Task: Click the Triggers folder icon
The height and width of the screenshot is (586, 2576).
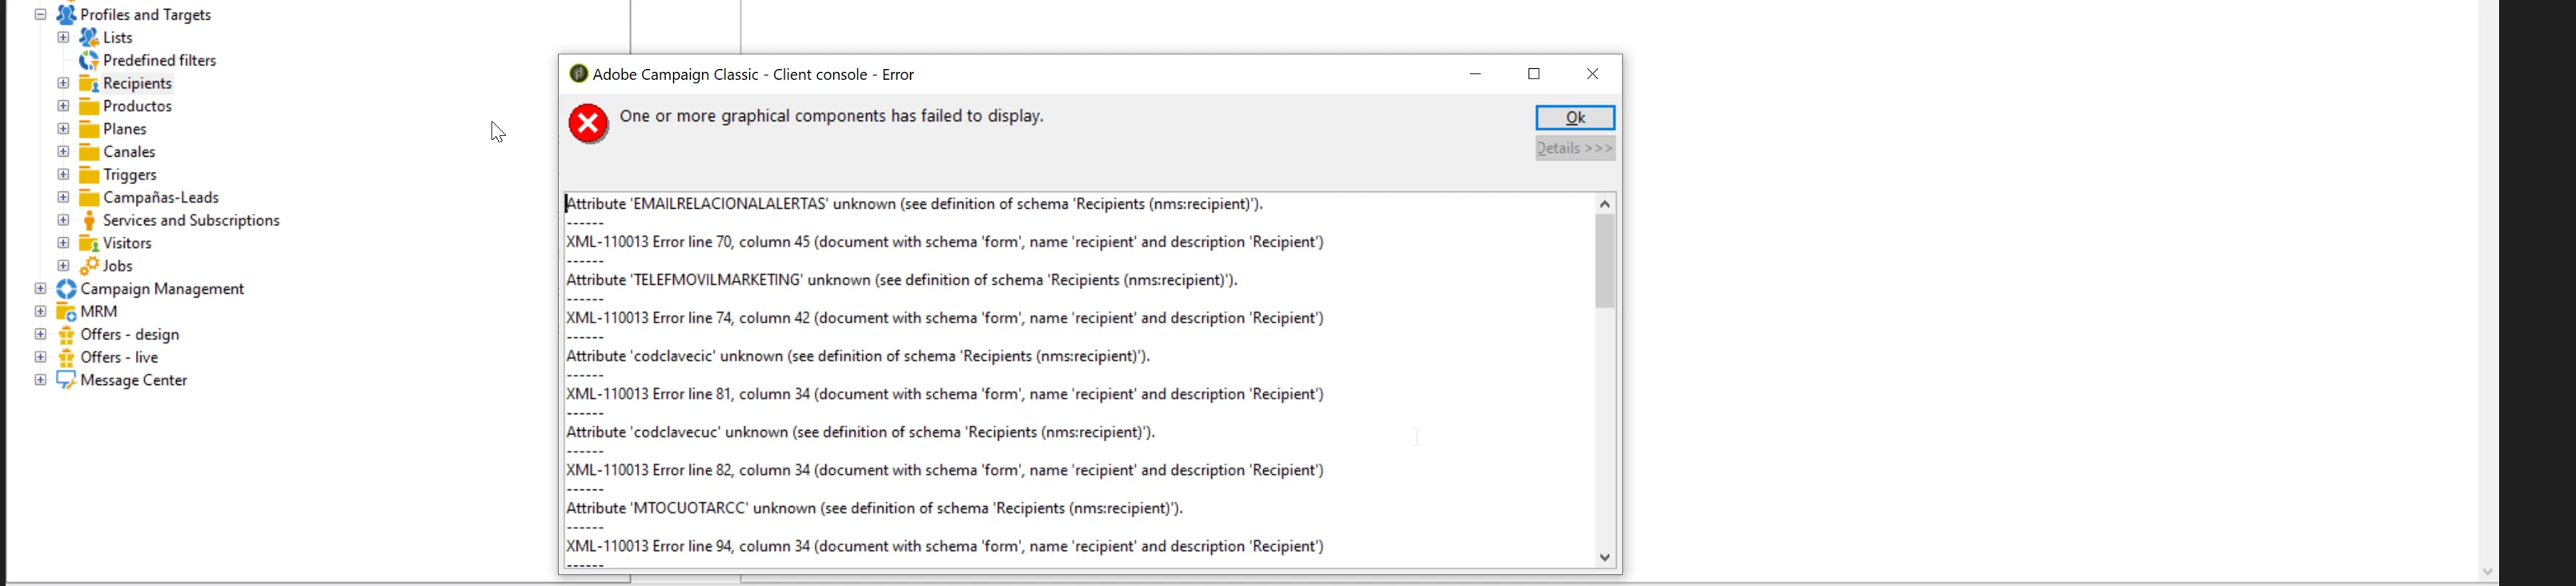Action: [89, 175]
